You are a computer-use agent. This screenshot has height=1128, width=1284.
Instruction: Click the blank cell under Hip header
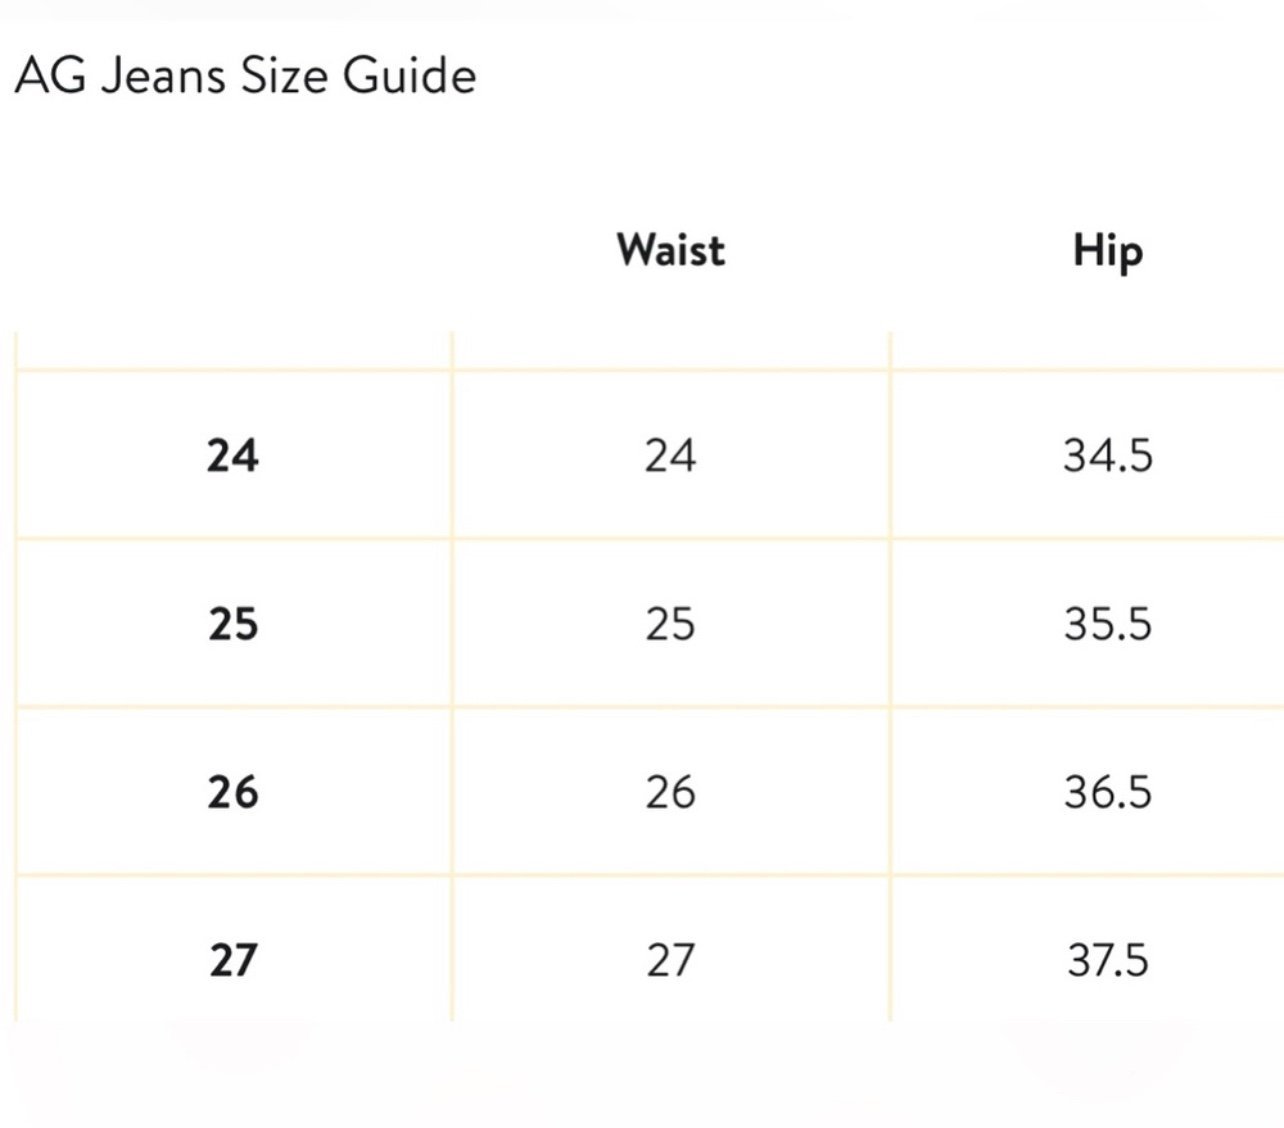pos(1088,351)
